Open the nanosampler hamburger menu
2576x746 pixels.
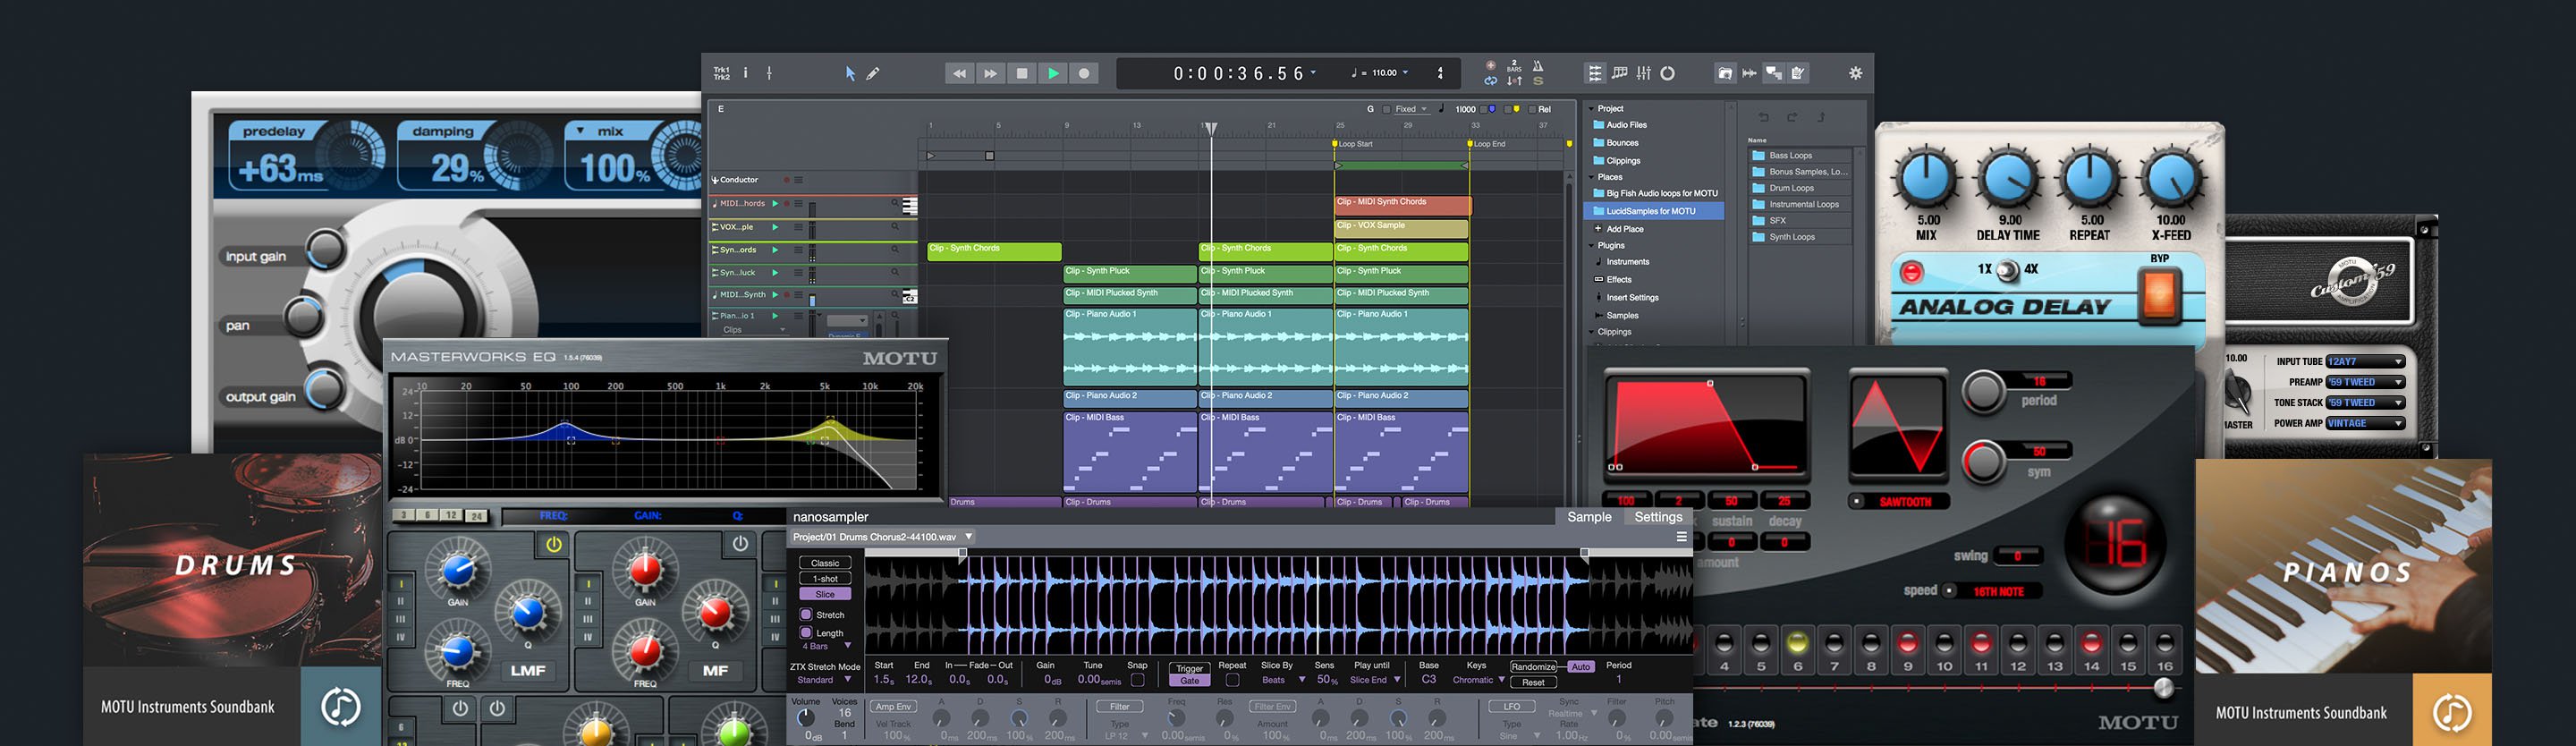[x=1681, y=537]
